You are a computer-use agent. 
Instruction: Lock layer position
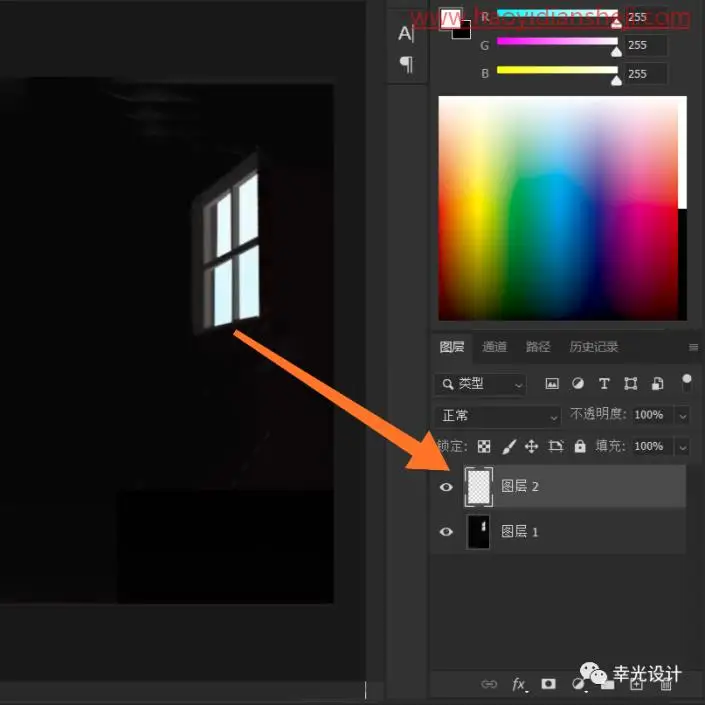click(531, 446)
